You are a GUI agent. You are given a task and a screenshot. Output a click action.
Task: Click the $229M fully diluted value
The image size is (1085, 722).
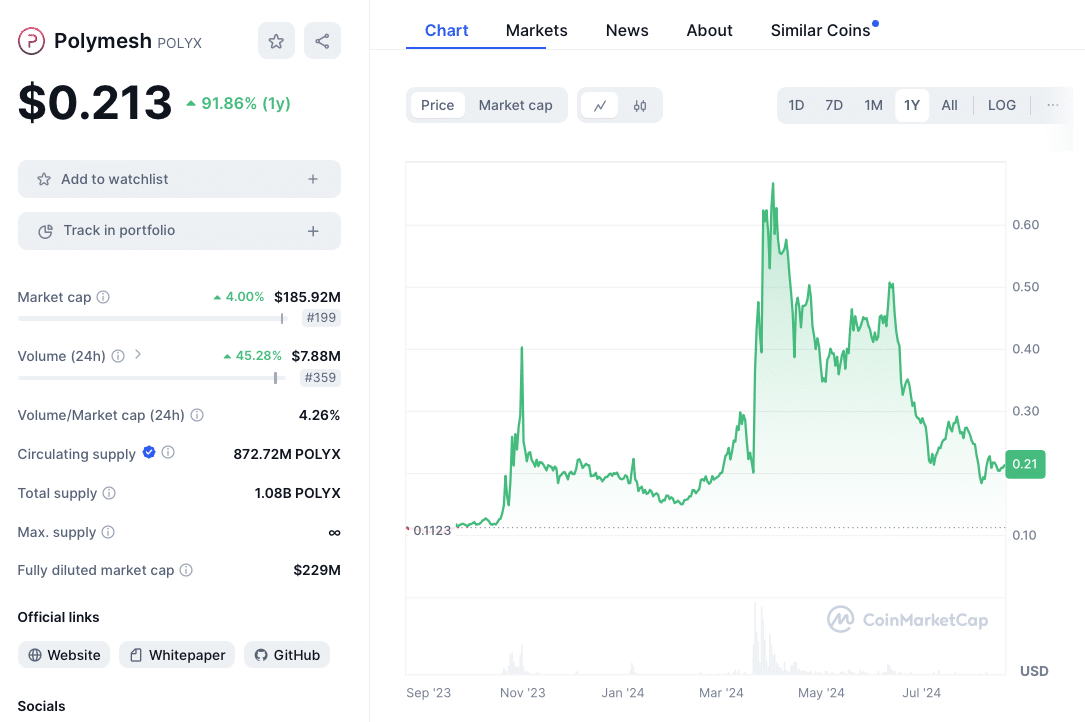(317, 570)
